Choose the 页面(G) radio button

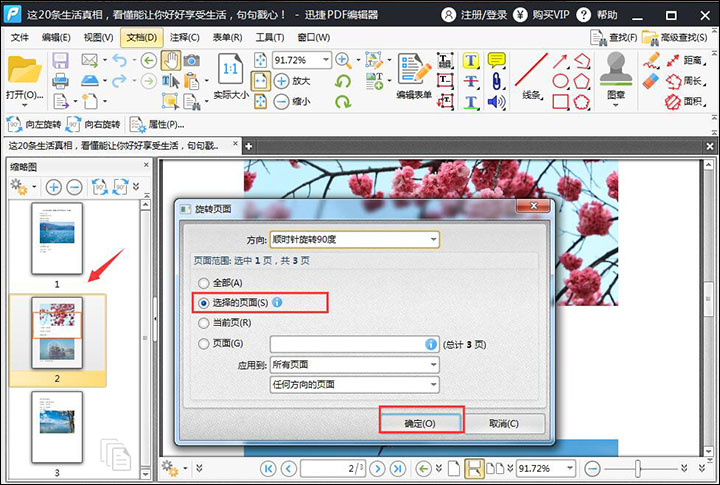tap(205, 344)
